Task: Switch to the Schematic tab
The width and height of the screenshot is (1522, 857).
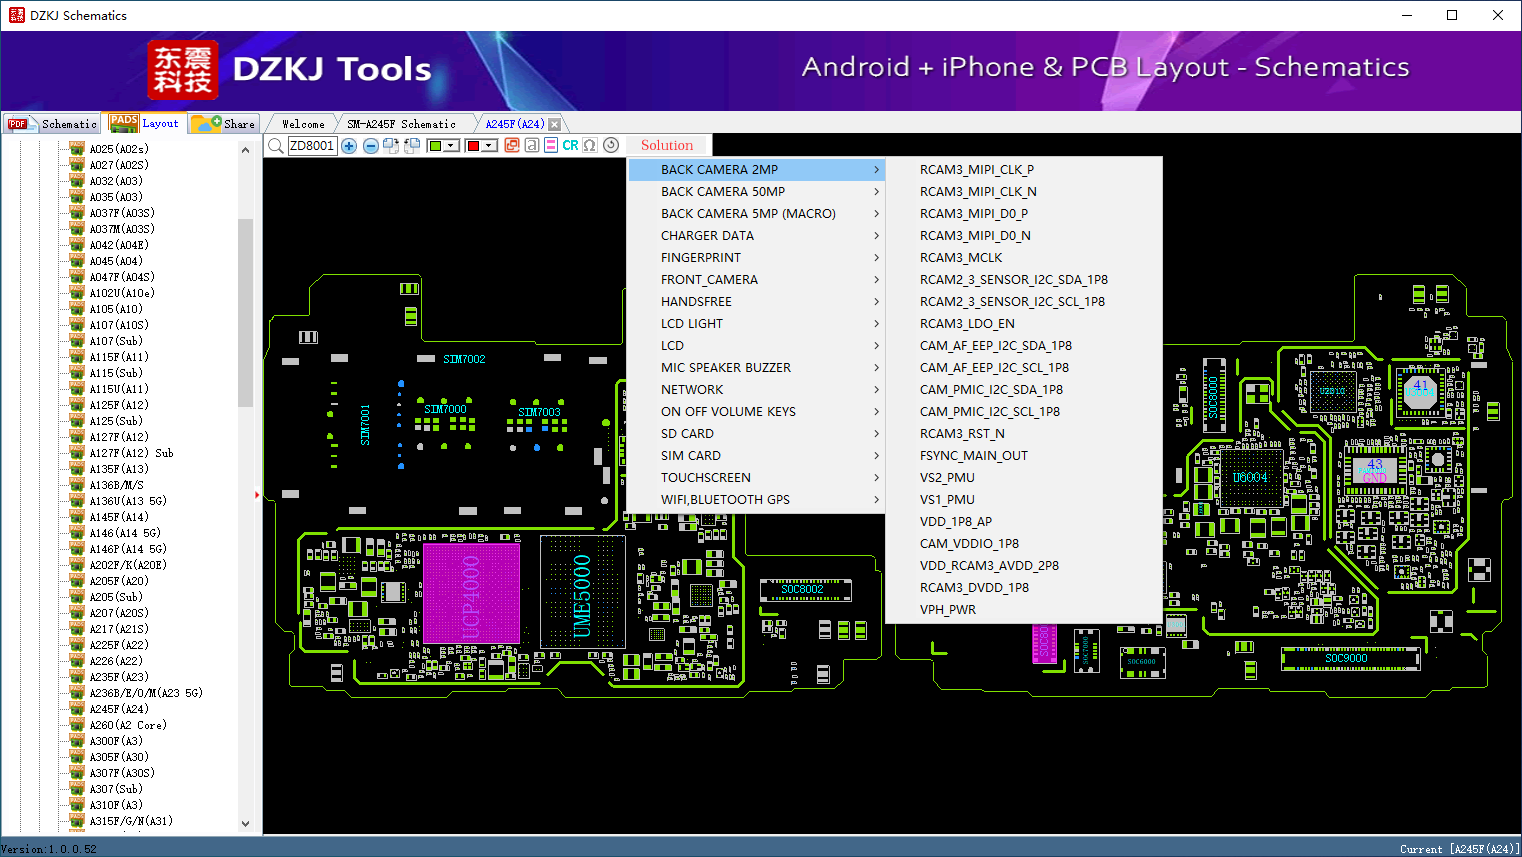Action: click(x=52, y=124)
